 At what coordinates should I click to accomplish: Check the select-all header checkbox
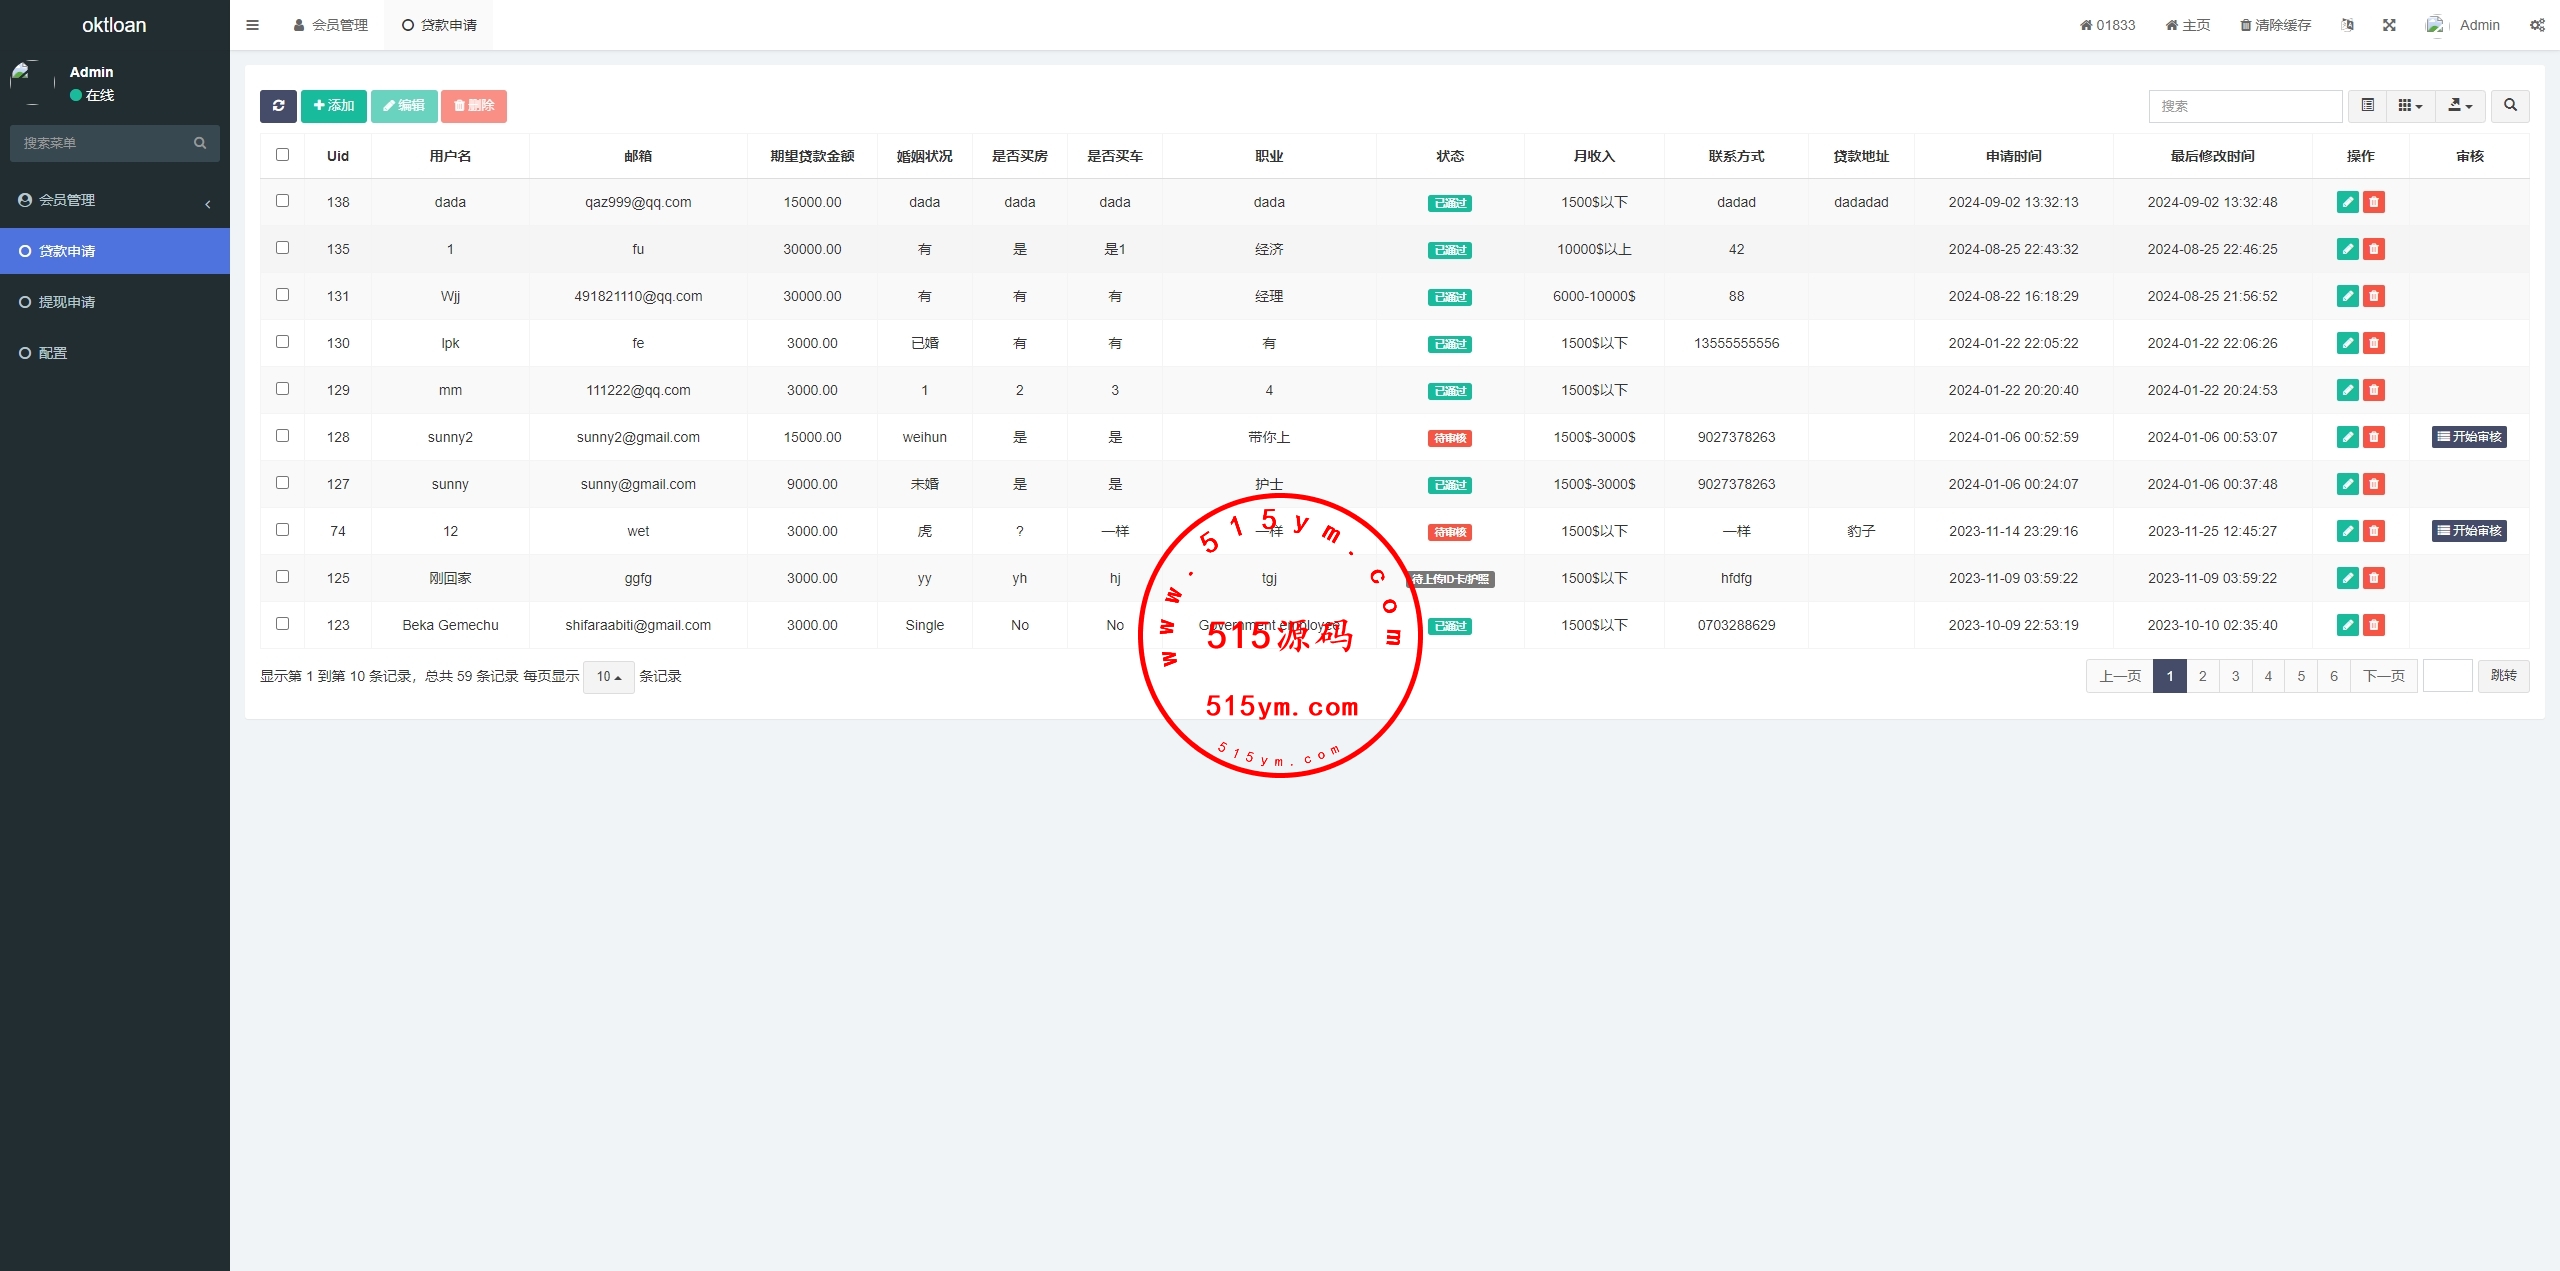[x=282, y=155]
